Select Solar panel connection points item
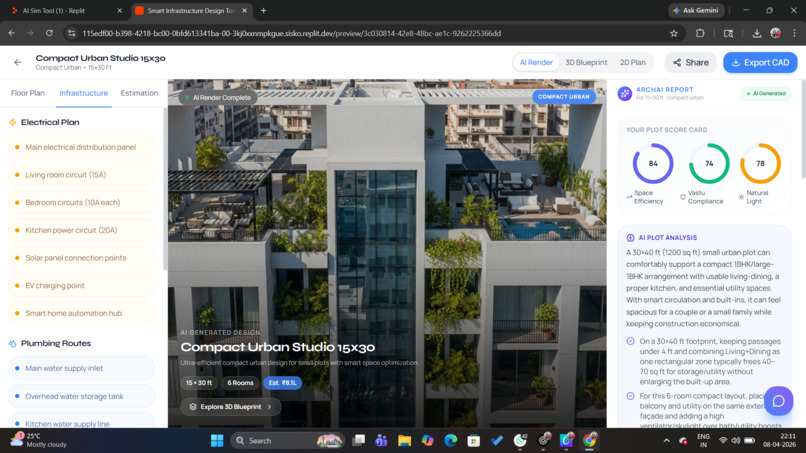 (x=81, y=258)
